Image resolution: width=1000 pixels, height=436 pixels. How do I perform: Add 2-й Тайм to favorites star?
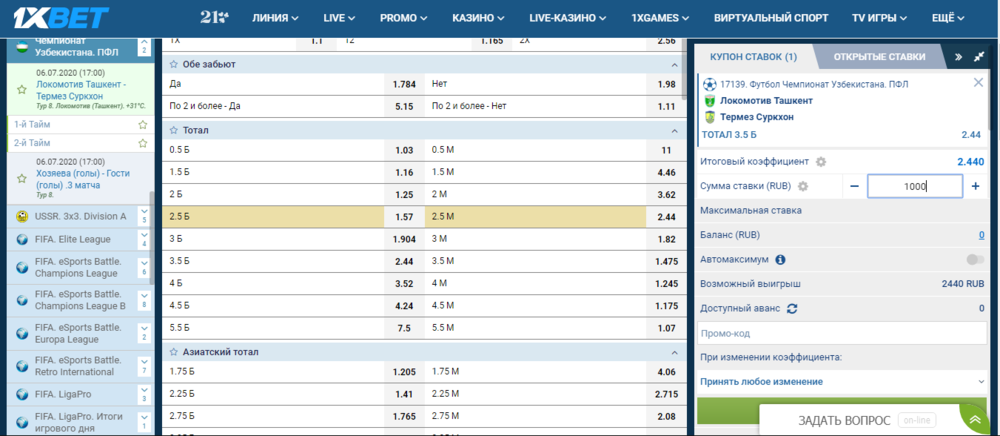143,143
